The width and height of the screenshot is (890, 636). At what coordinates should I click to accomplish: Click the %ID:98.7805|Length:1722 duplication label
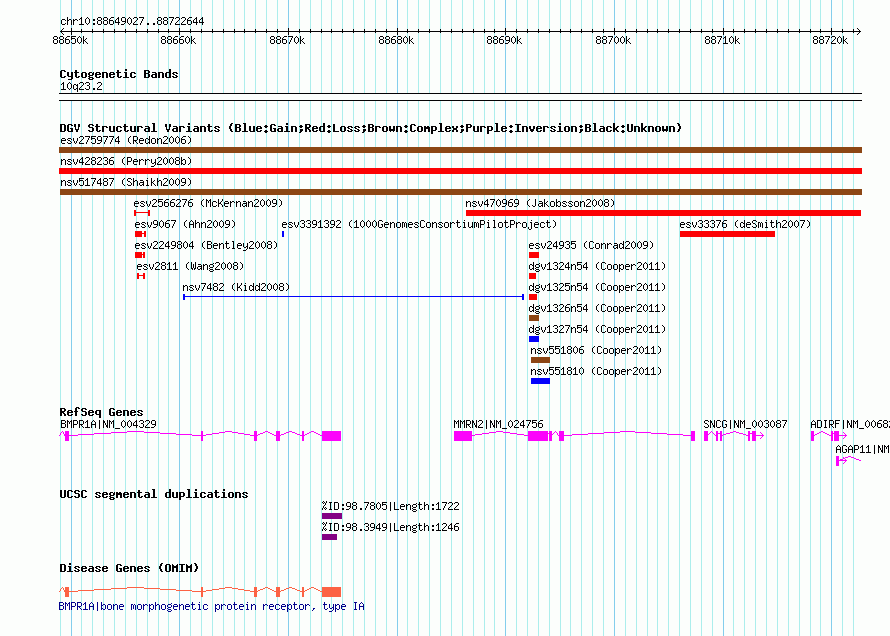coord(391,506)
